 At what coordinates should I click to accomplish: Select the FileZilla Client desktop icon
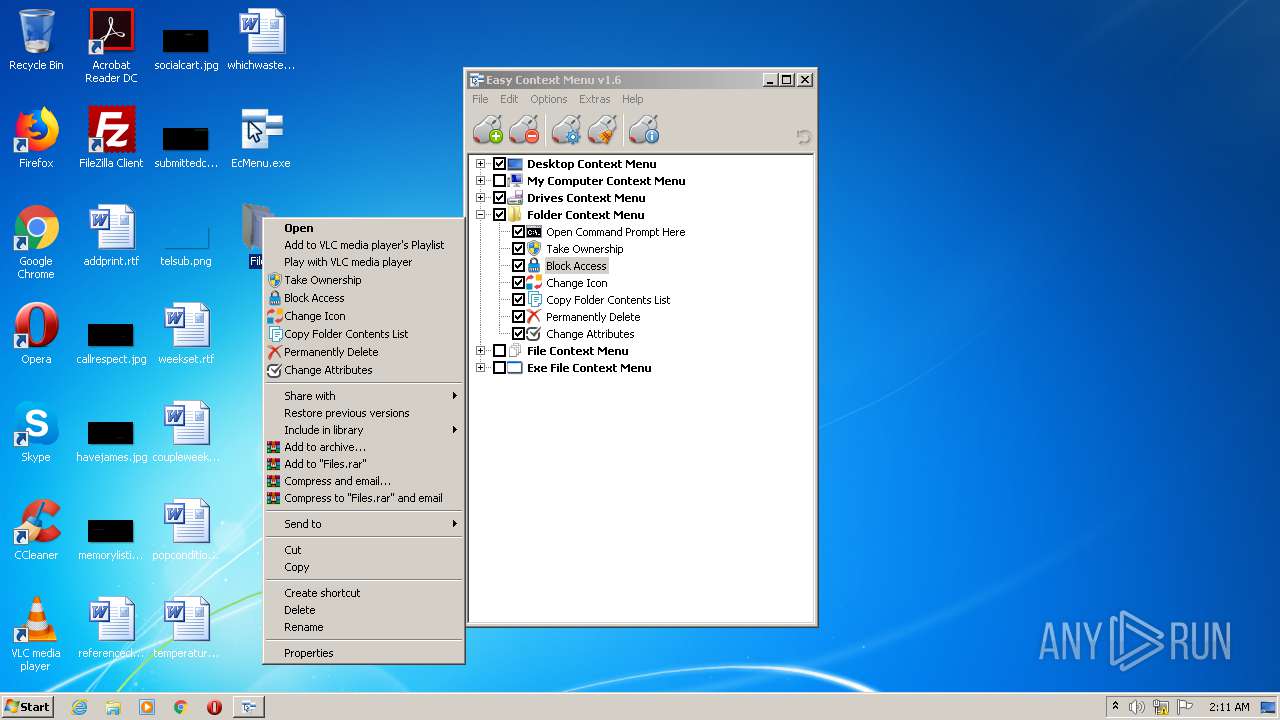pos(111,138)
